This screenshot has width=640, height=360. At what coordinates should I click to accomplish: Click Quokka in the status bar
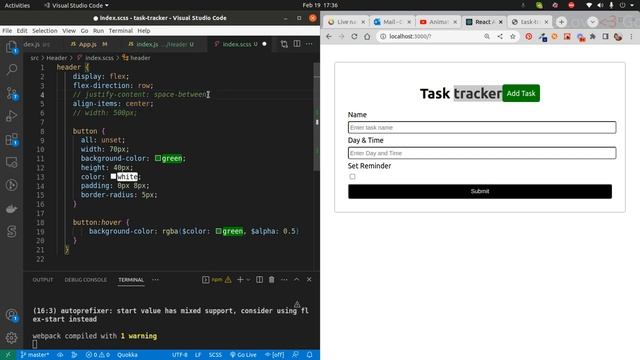(127, 355)
